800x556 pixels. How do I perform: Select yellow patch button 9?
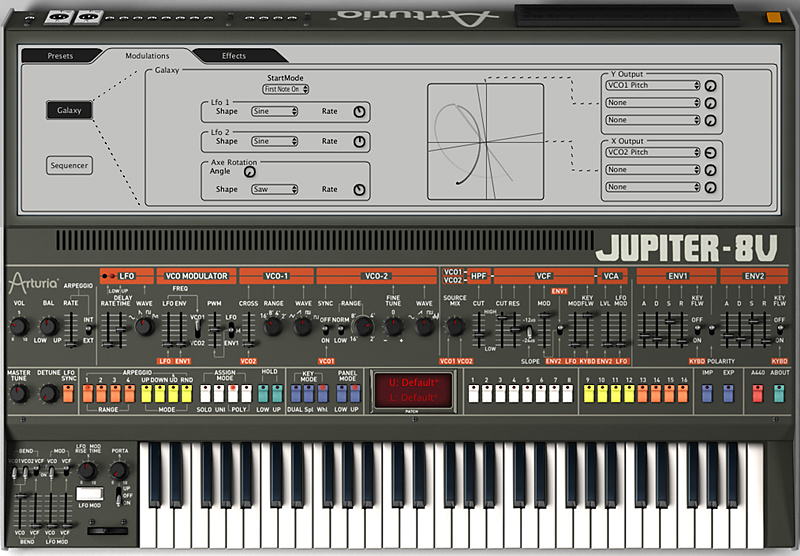point(588,393)
